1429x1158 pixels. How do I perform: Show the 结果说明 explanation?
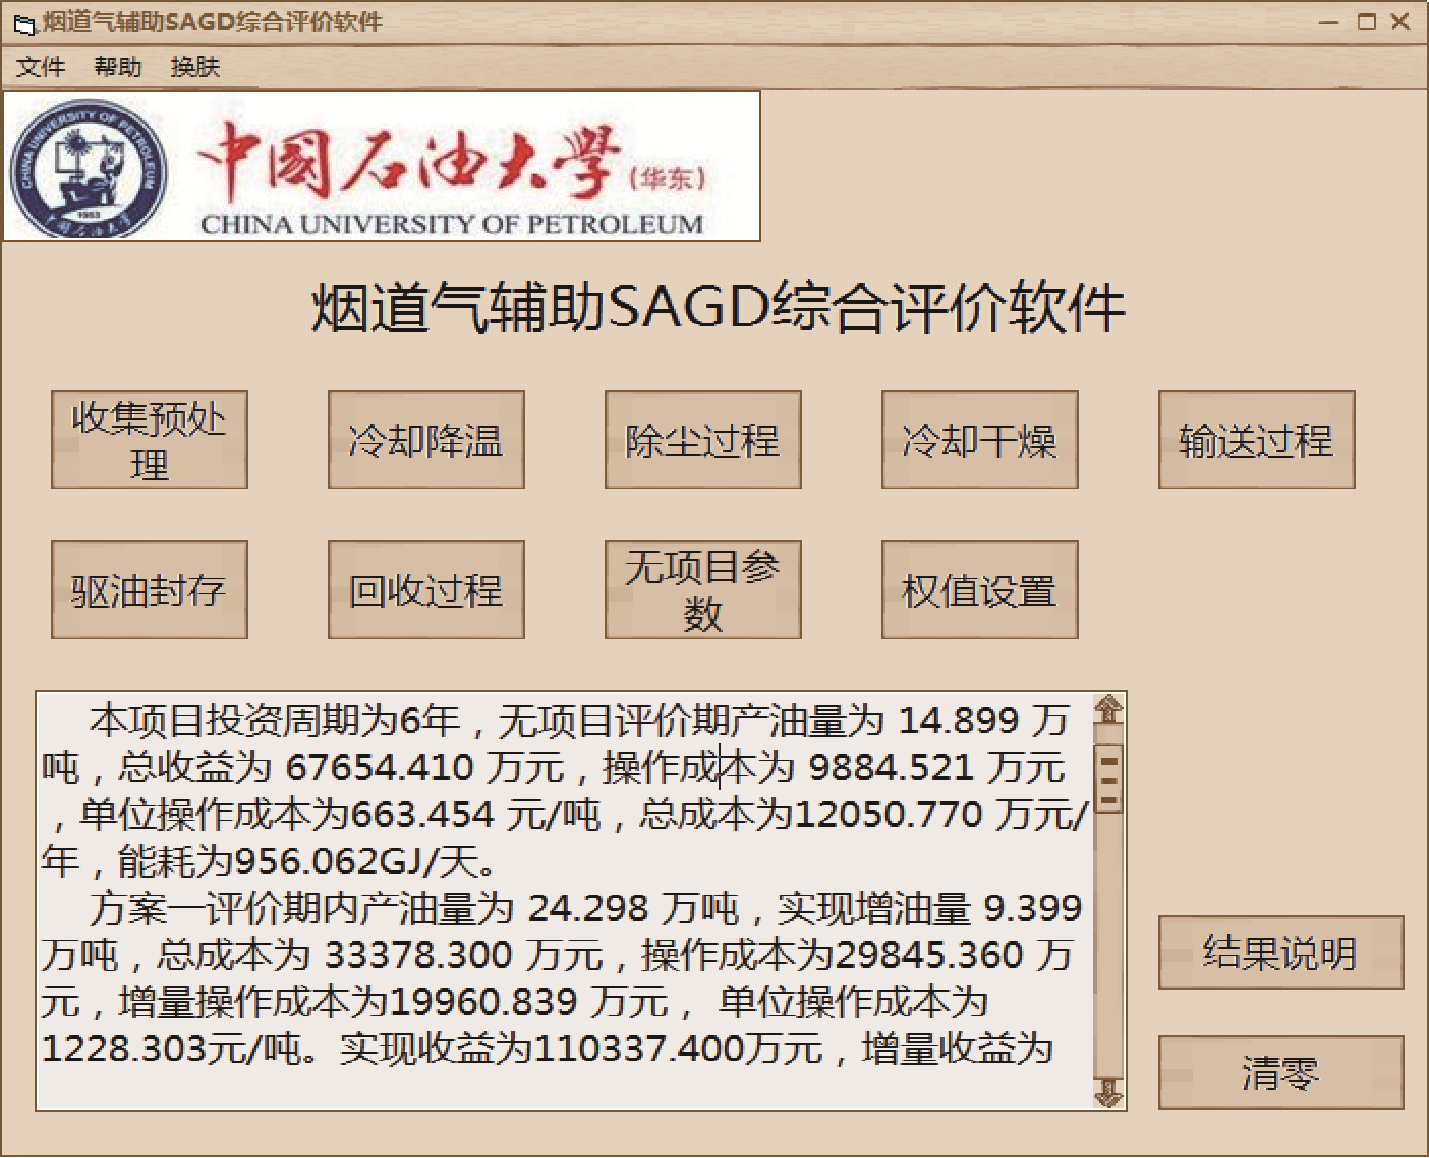point(1280,953)
